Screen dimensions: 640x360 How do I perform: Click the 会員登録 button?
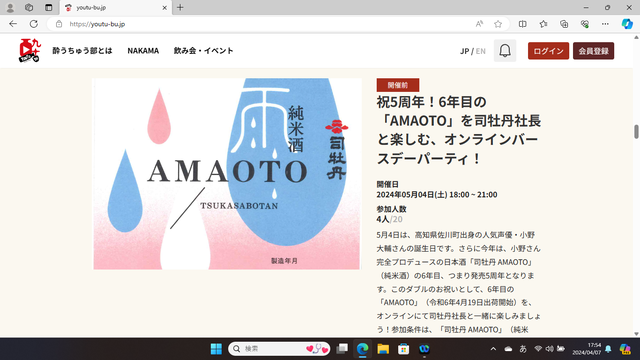coord(593,51)
